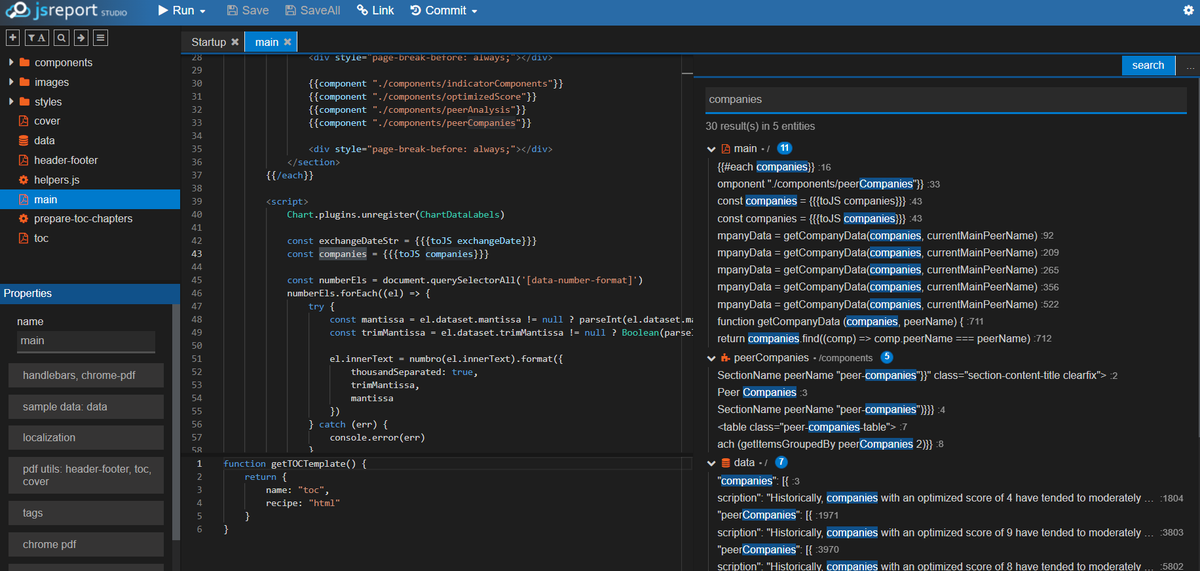Expand the pdf utils properties section
The width and height of the screenshot is (1200, 571).
point(86,475)
